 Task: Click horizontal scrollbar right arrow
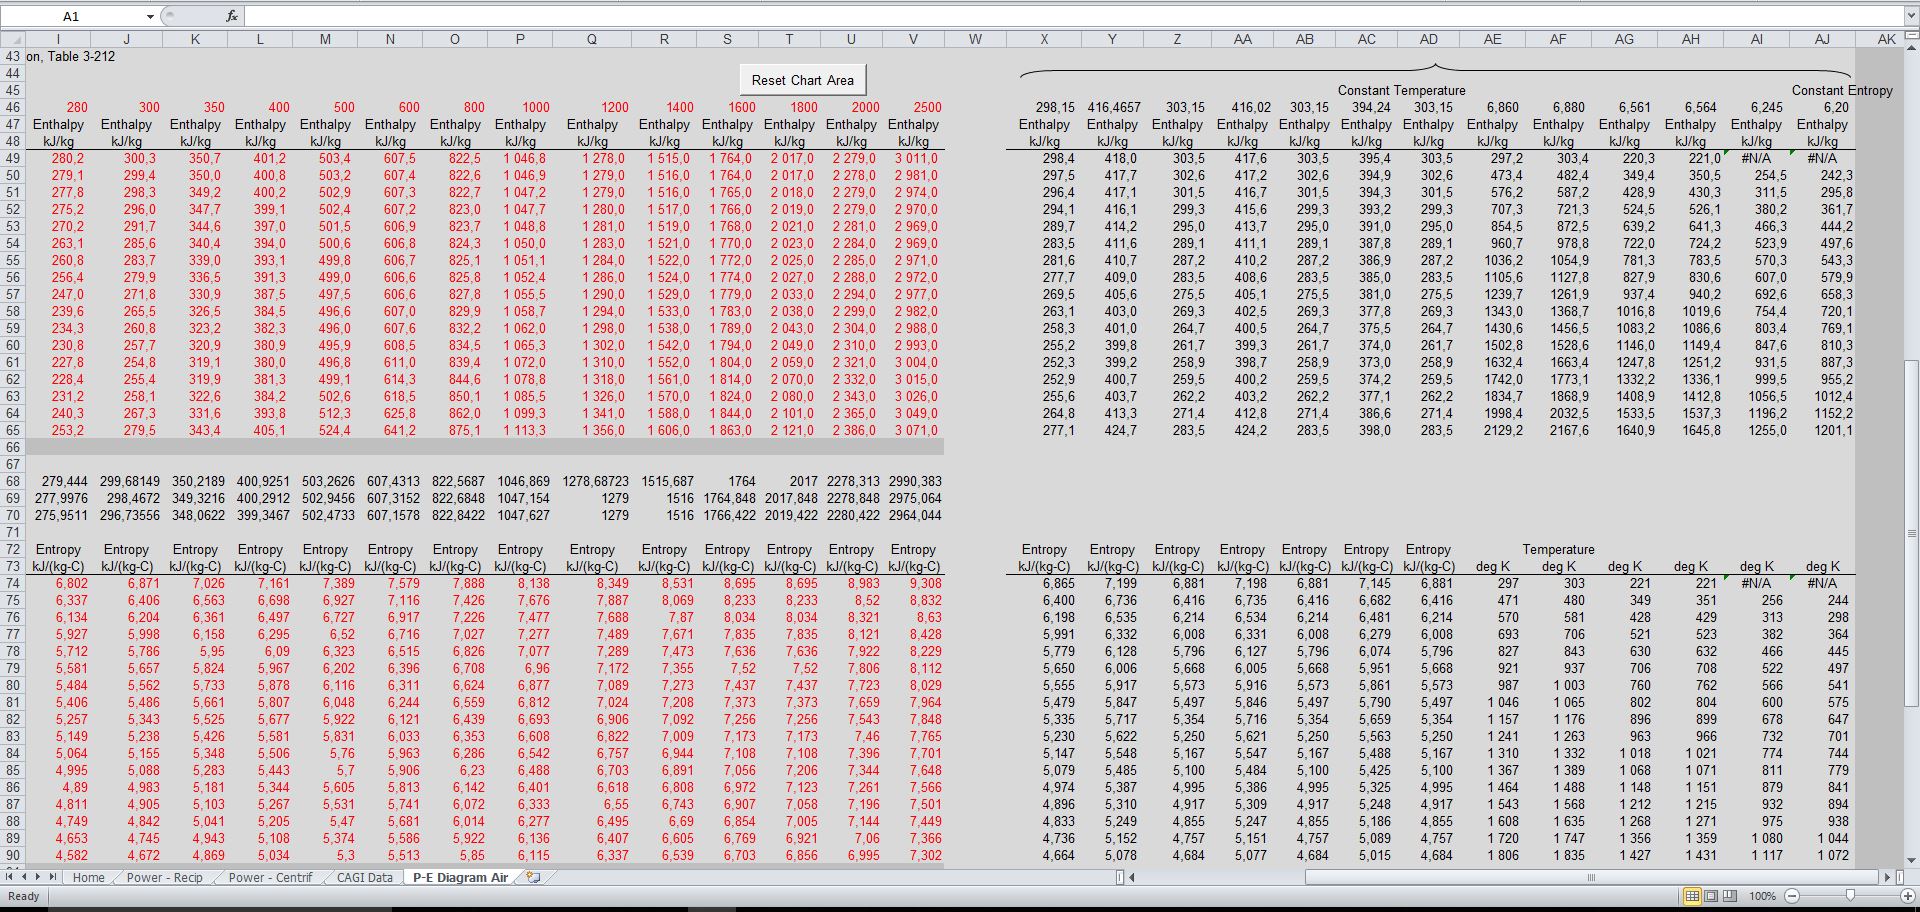(1887, 877)
